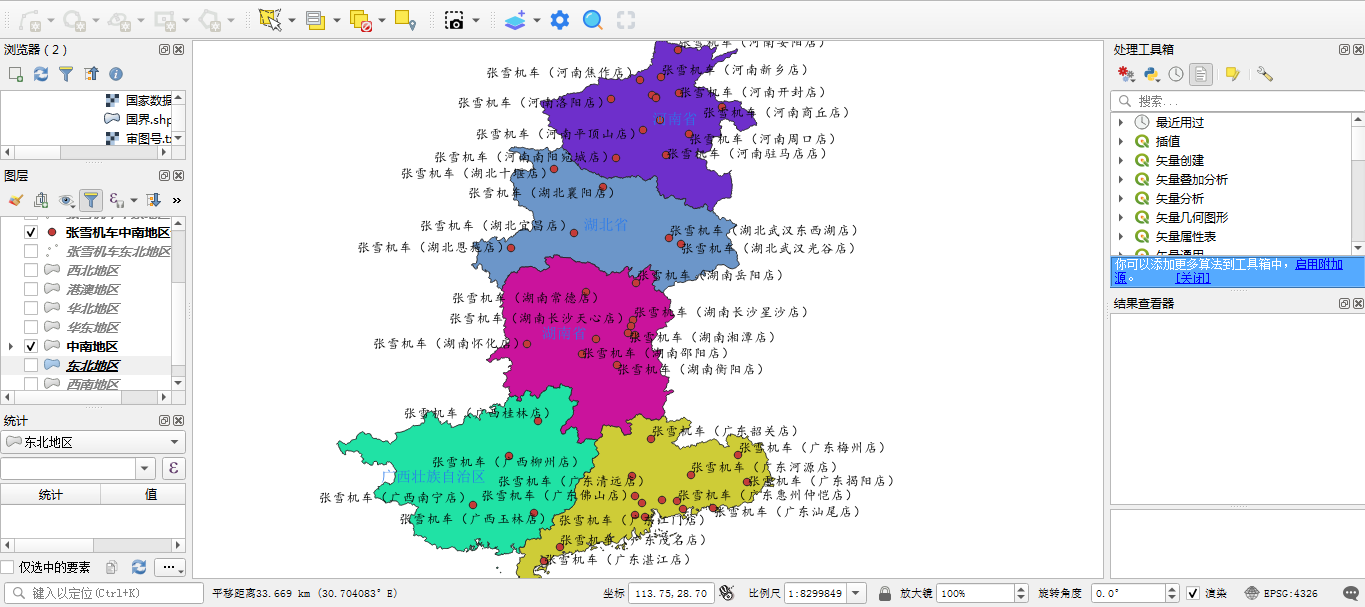The image size is (1365, 607).
Task: Click the coordinate field 113.75, 28.70
Action: pyautogui.click(x=672, y=593)
